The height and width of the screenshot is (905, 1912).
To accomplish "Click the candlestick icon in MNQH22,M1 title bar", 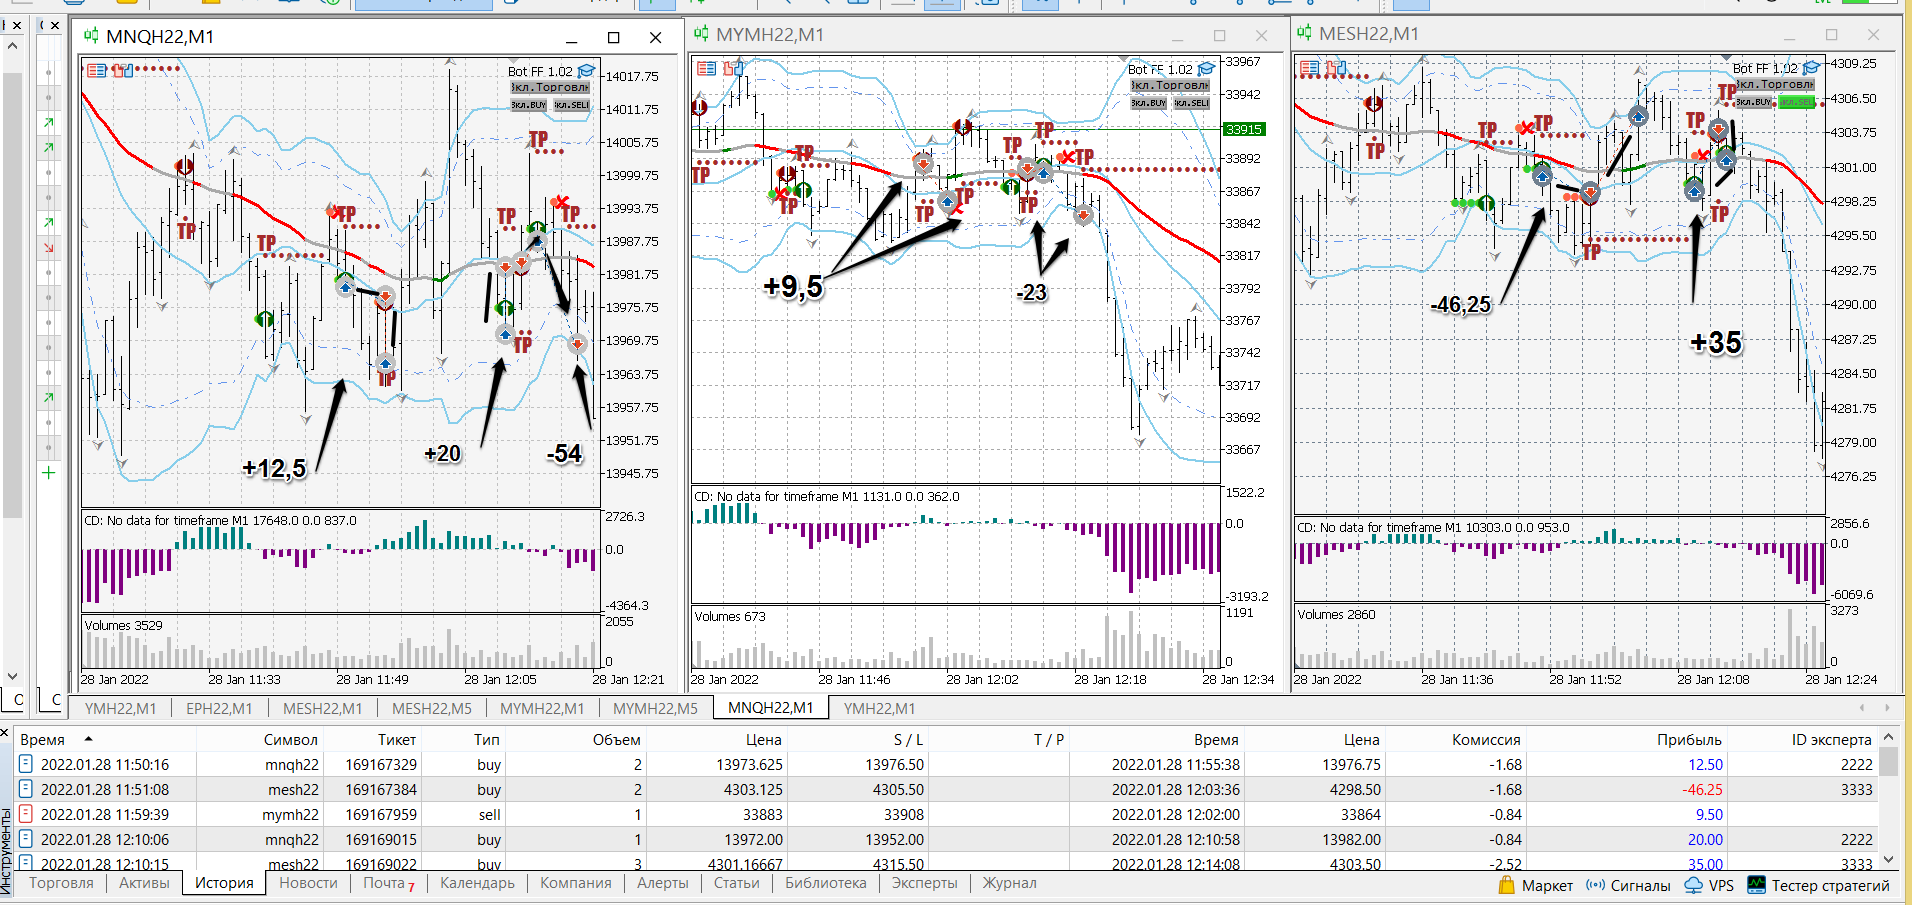I will tap(91, 37).
